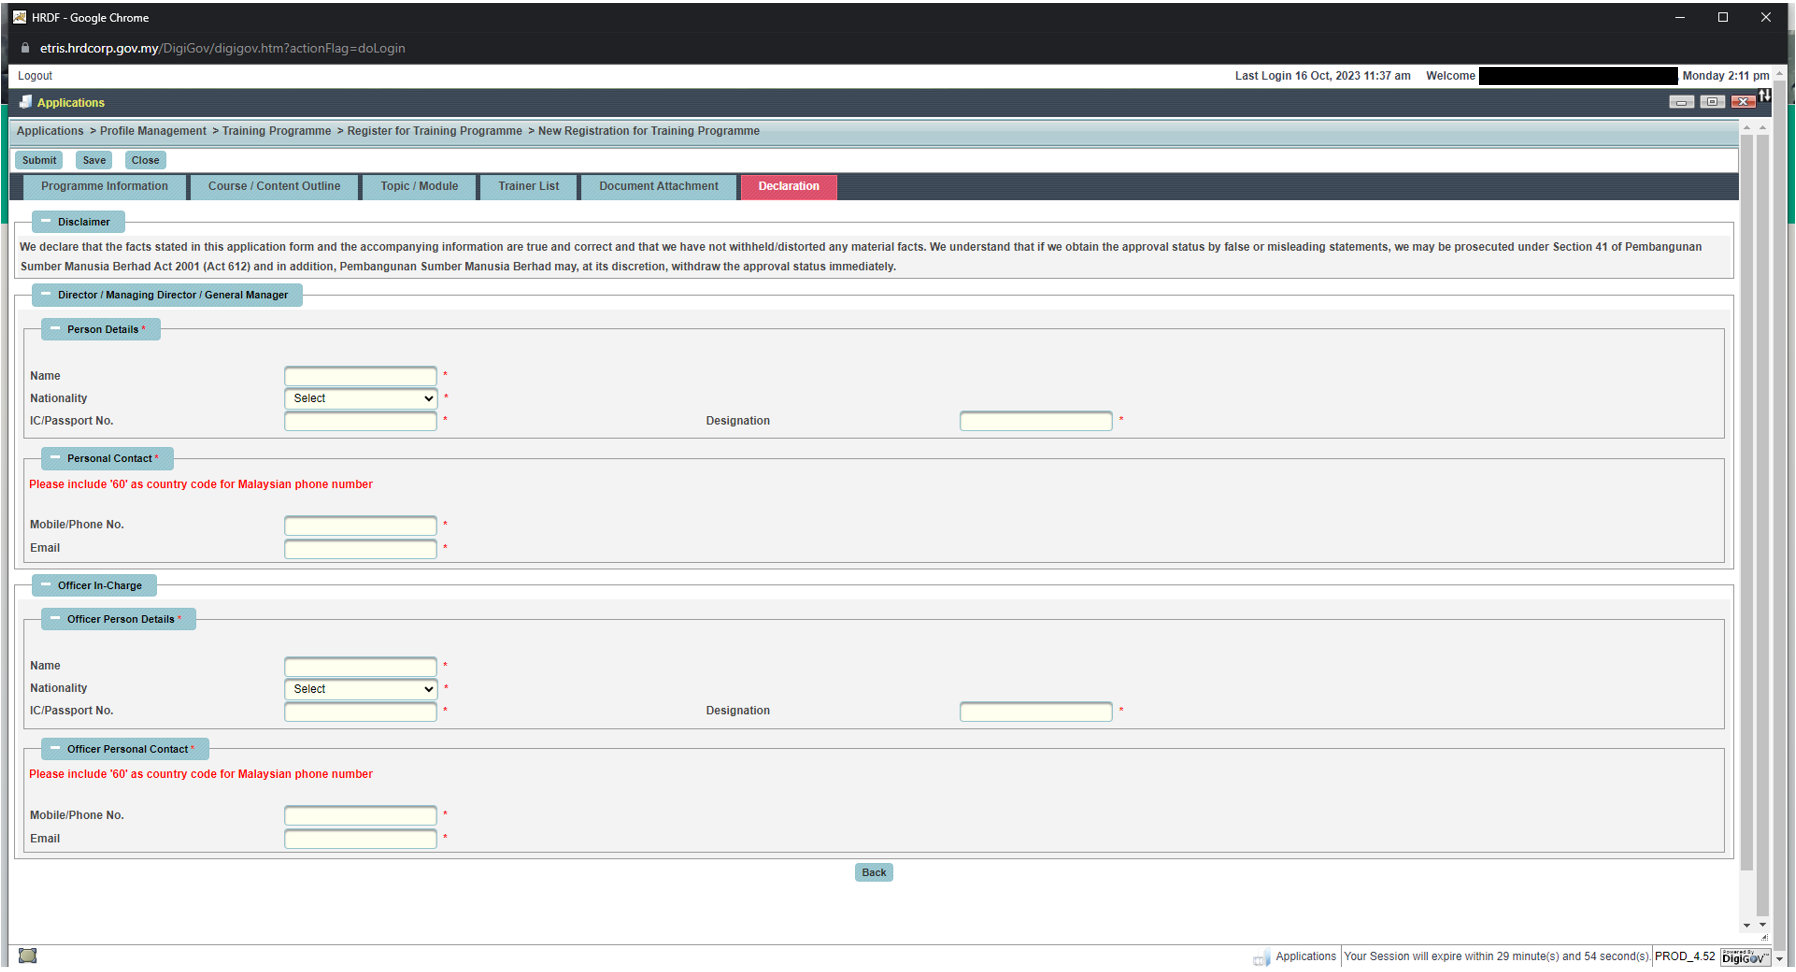This screenshot has width=1796, height=972.
Task: Collapse the Disclaimer section
Action: pyautogui.click(x=46, y=222)
